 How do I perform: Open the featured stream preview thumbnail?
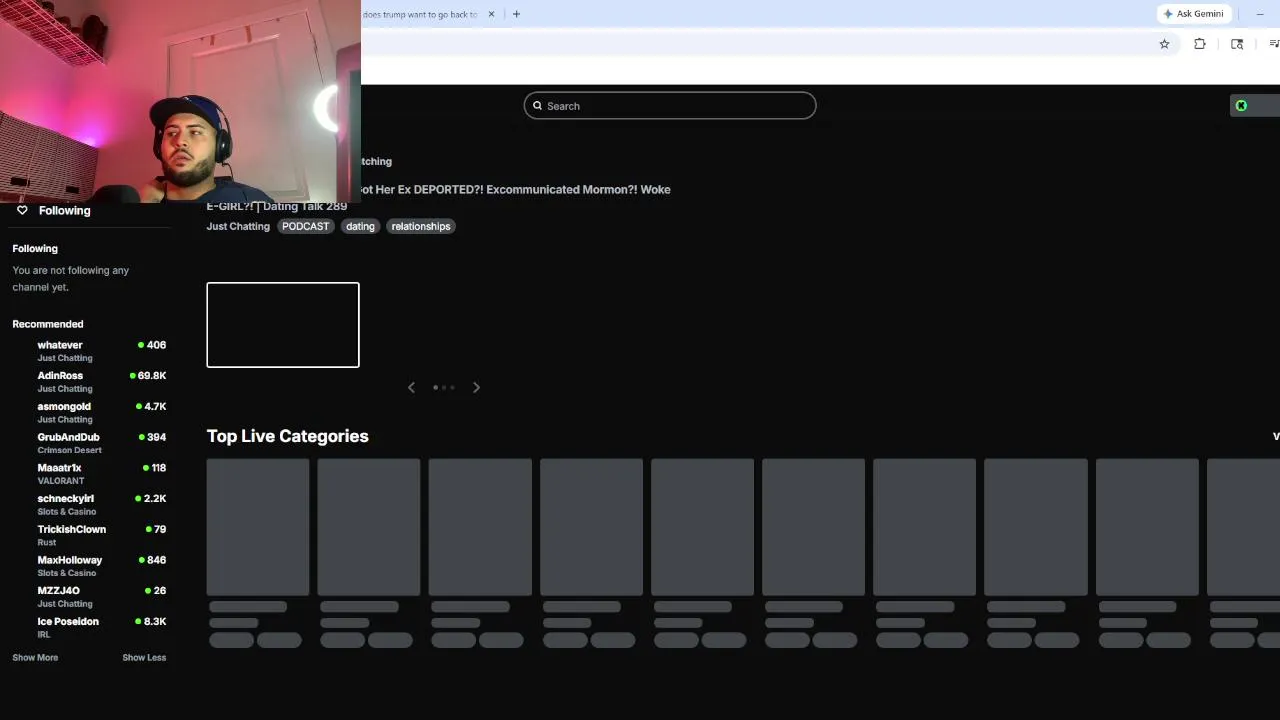point(283,325)
